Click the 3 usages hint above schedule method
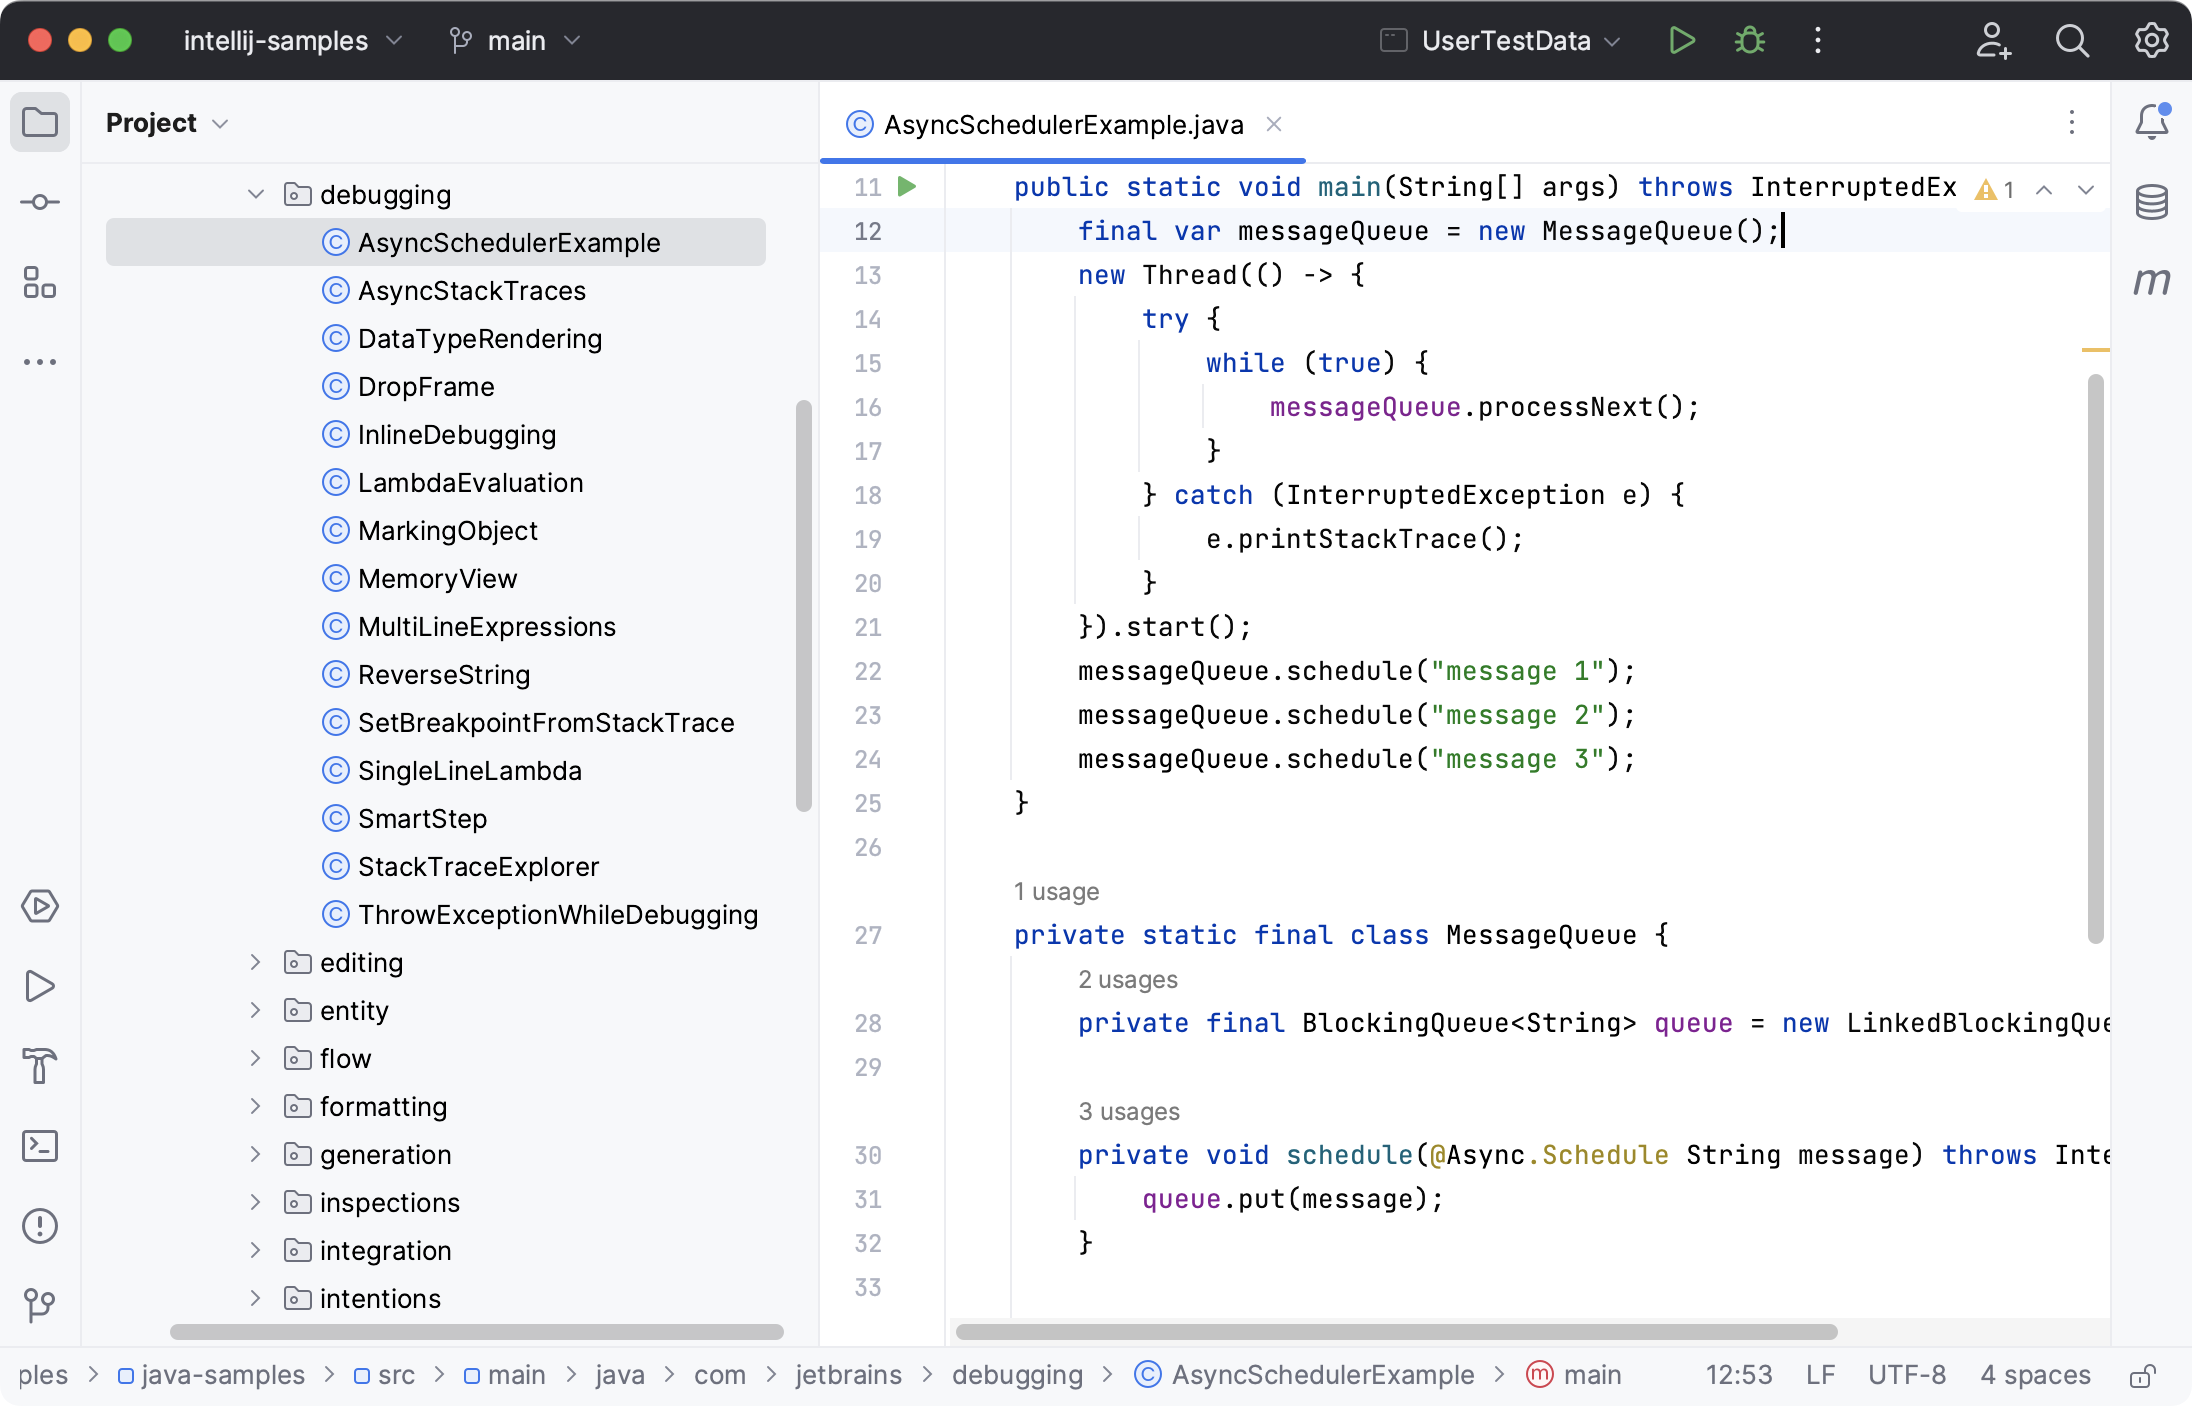This screenshot has height=1406, width=2192. (x=1130, y=1111)
